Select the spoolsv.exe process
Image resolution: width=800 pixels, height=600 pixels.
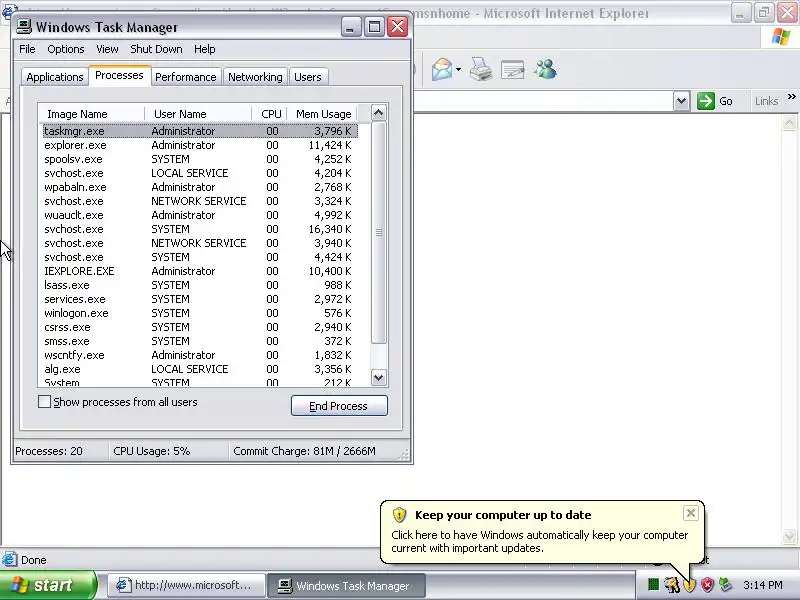(201, 159)
